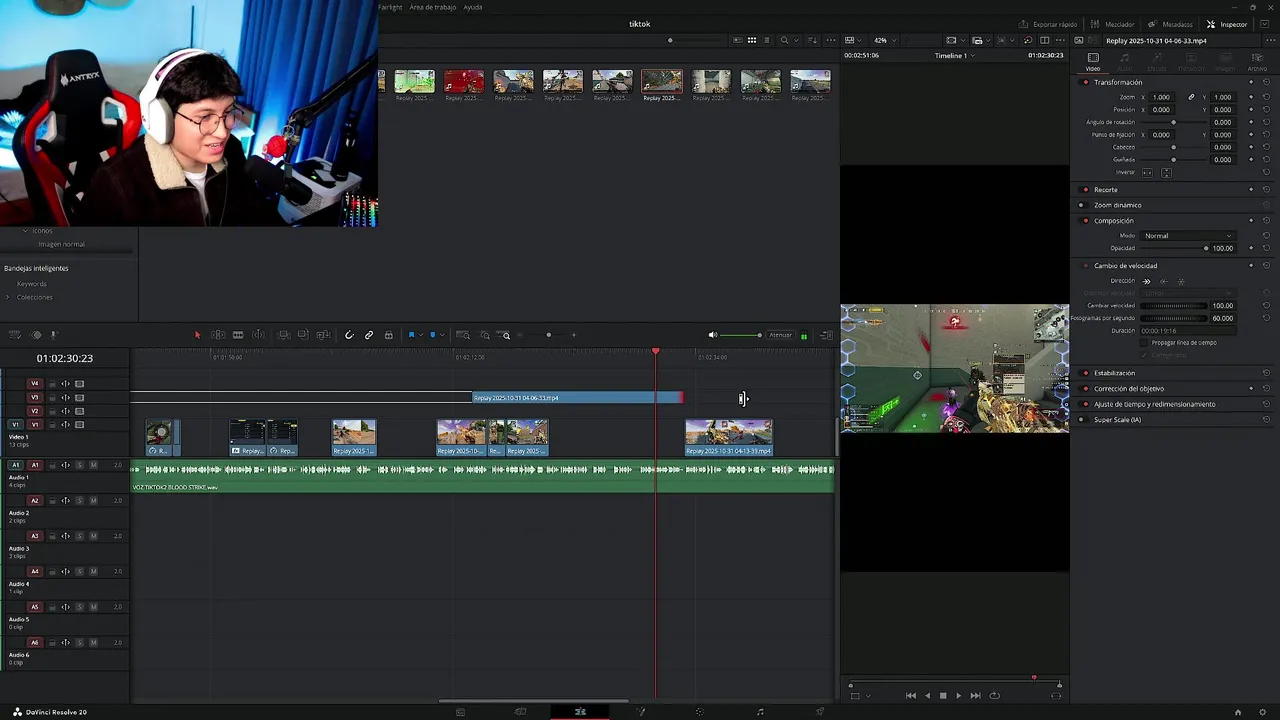The width and height of the screenshot is (1280, 720).
Task: Click the red playhead marker on ruler
Action: coord(656,351)
